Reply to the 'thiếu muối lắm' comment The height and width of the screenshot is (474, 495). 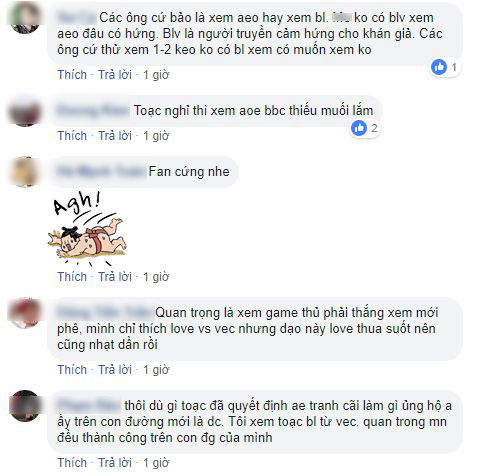pos(115,136)
